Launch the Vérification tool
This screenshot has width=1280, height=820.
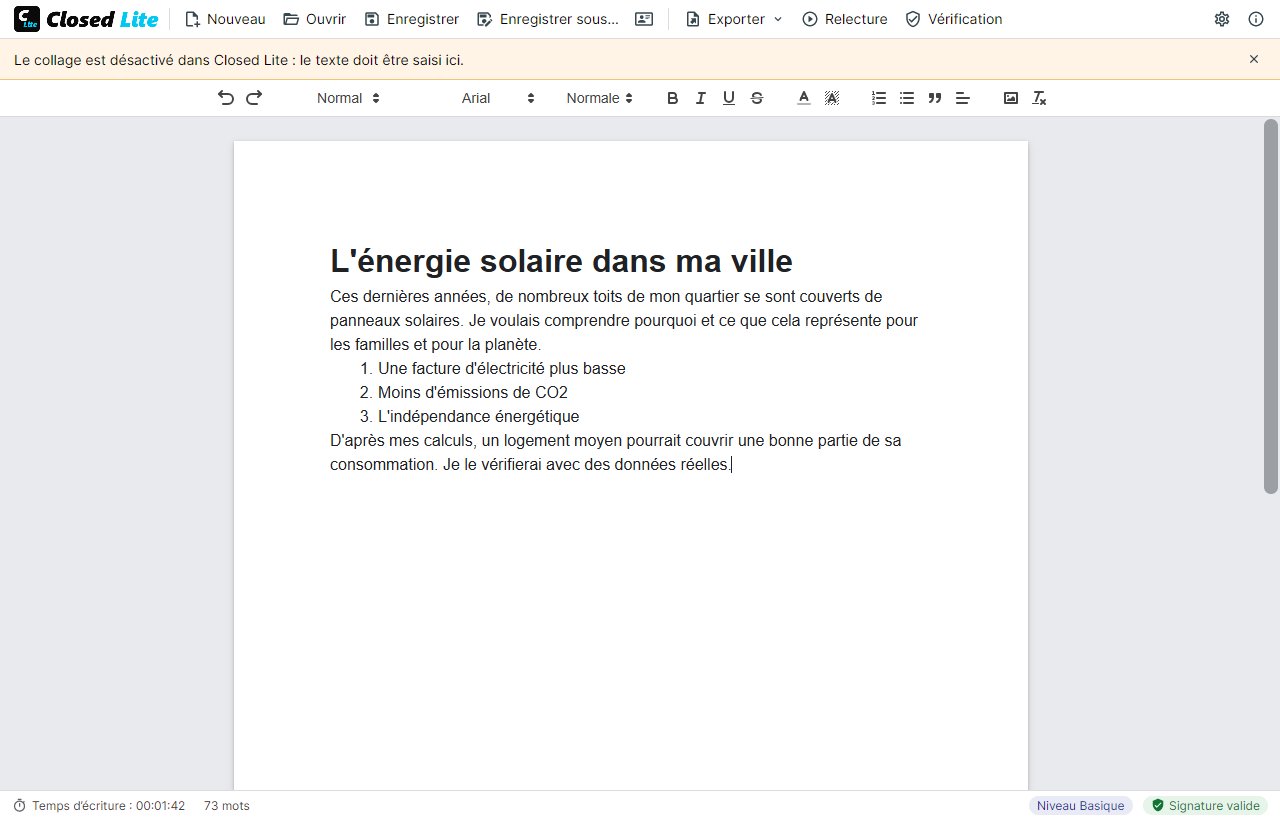[954, 19]
